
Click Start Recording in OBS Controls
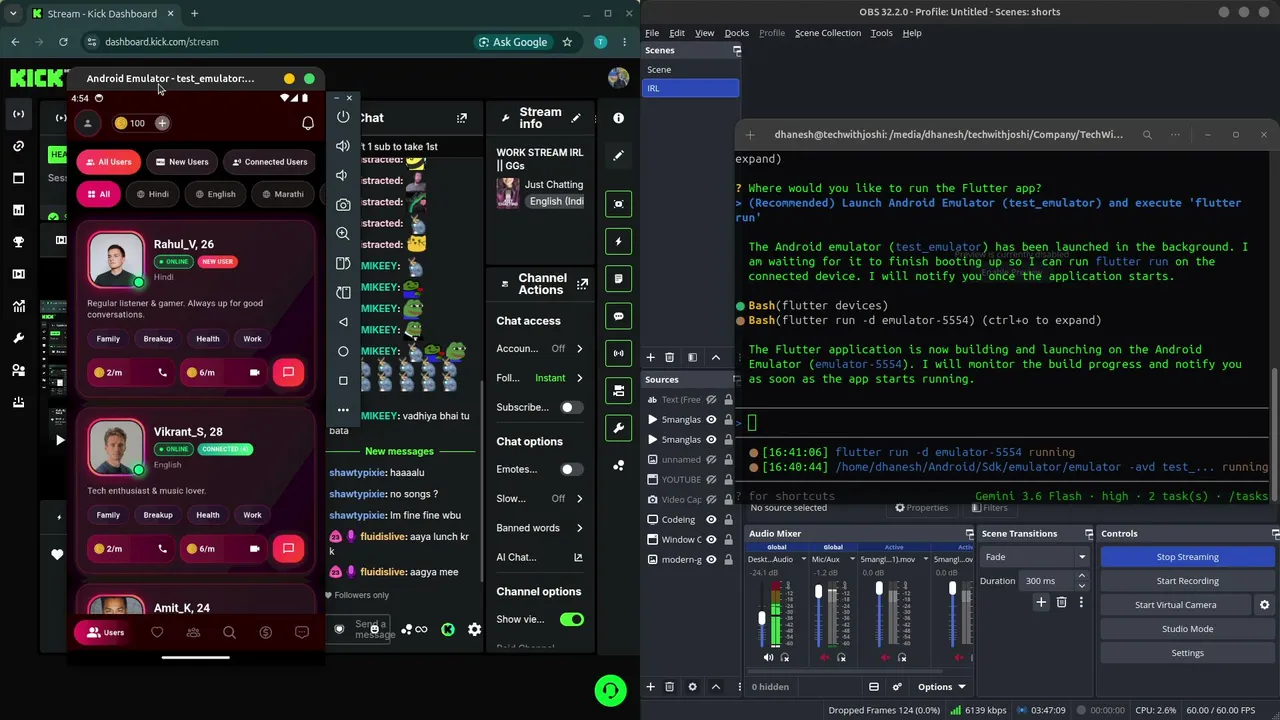(1188, 581)
